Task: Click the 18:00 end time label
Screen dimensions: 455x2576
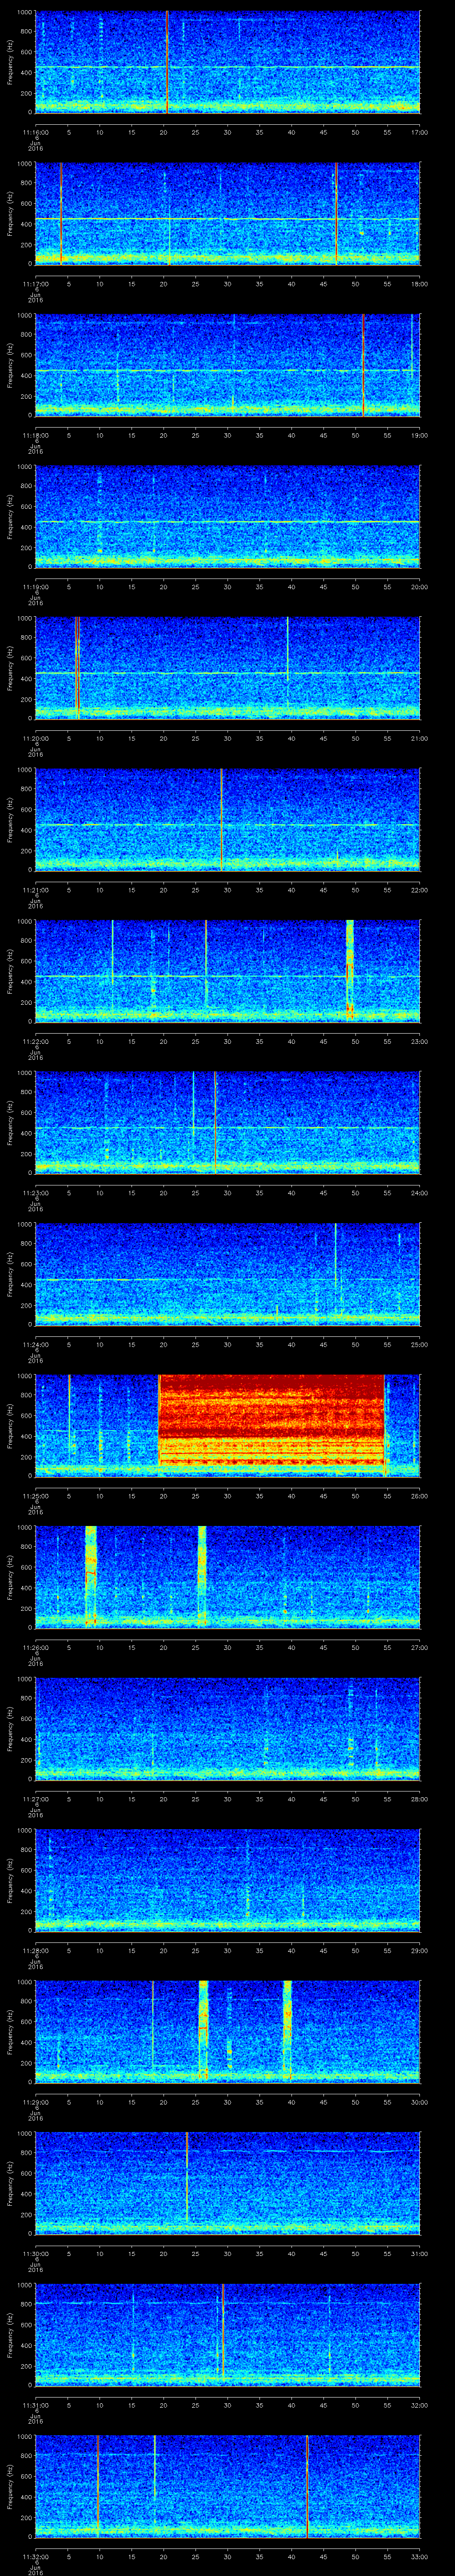Action: [419, 284]
